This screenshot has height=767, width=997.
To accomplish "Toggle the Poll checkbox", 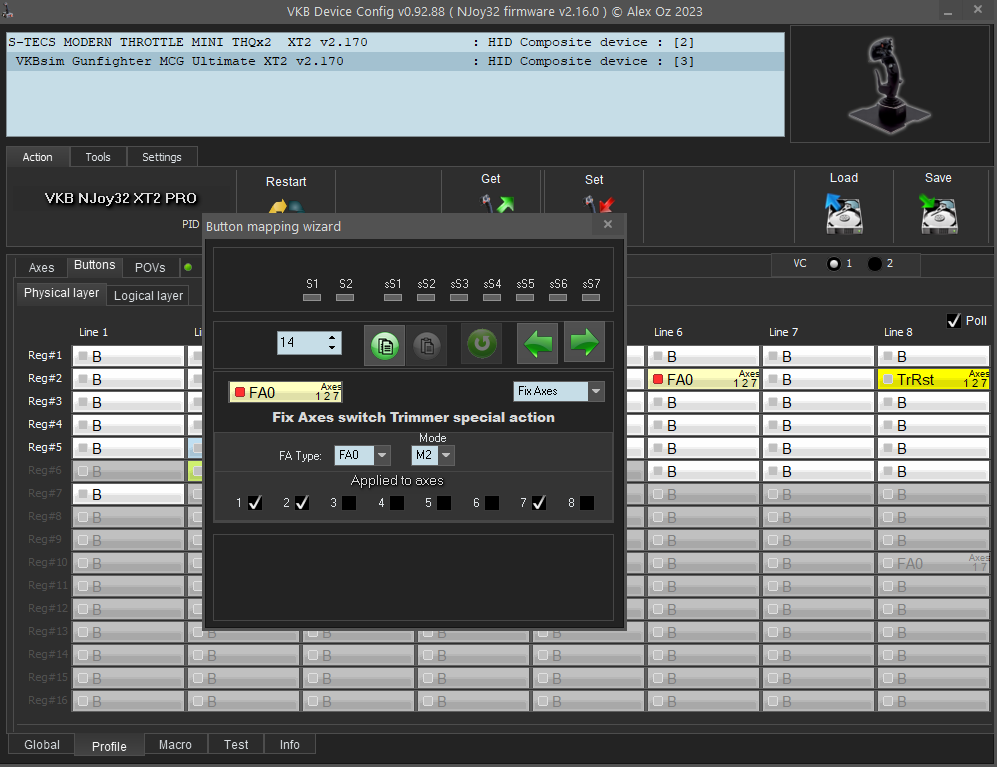I will [x=953, y=320].
